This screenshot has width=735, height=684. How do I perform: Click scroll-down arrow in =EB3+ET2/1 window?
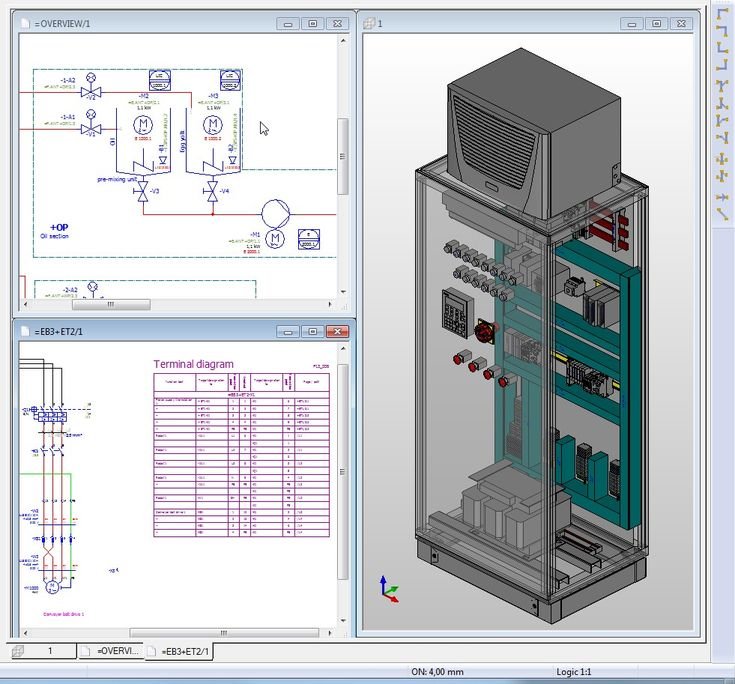pyautogui.click(x=343, y=620)
